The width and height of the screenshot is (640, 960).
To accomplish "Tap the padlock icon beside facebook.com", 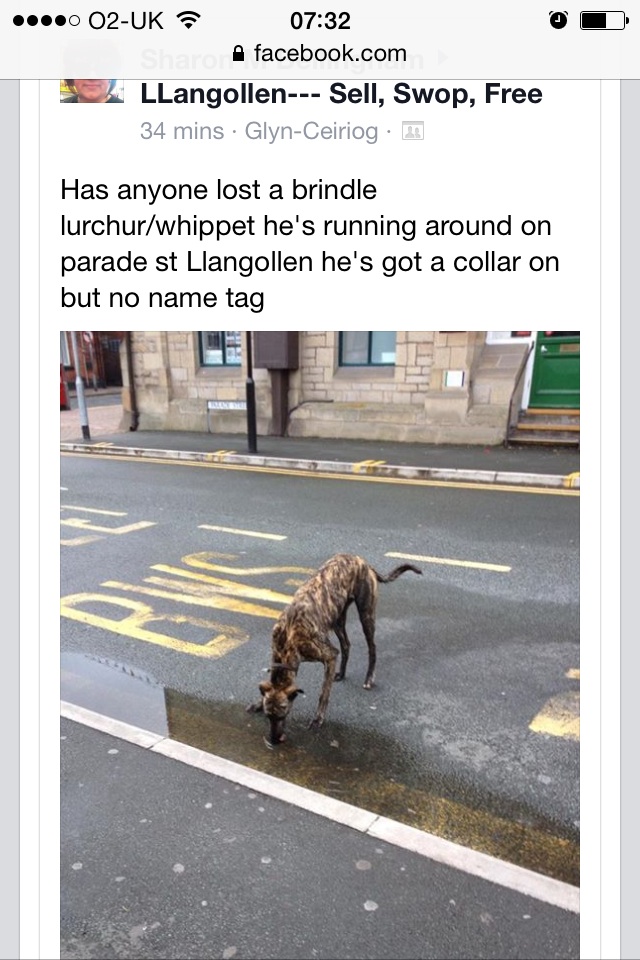I will 239,53.
